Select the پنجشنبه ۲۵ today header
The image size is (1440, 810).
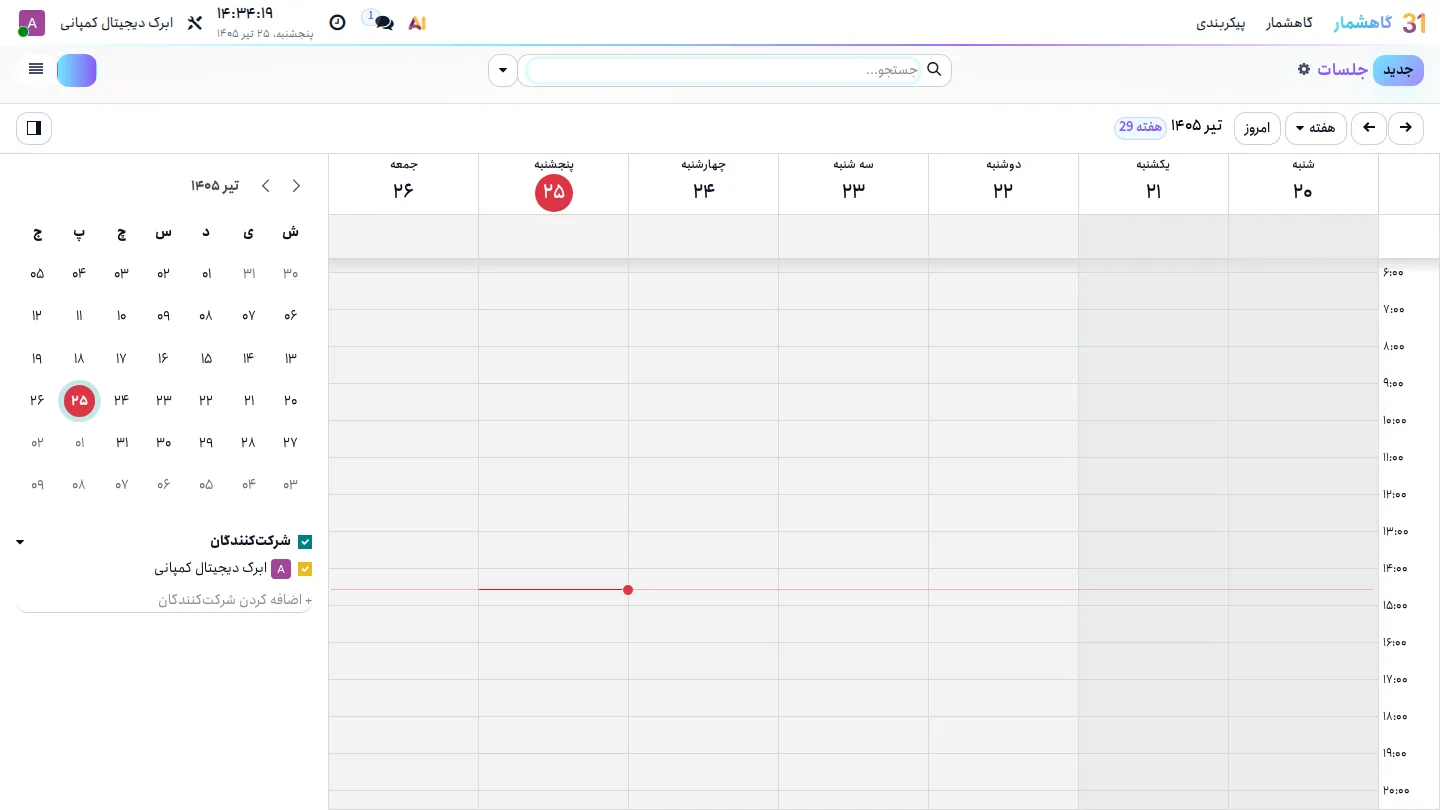[553, 183]
